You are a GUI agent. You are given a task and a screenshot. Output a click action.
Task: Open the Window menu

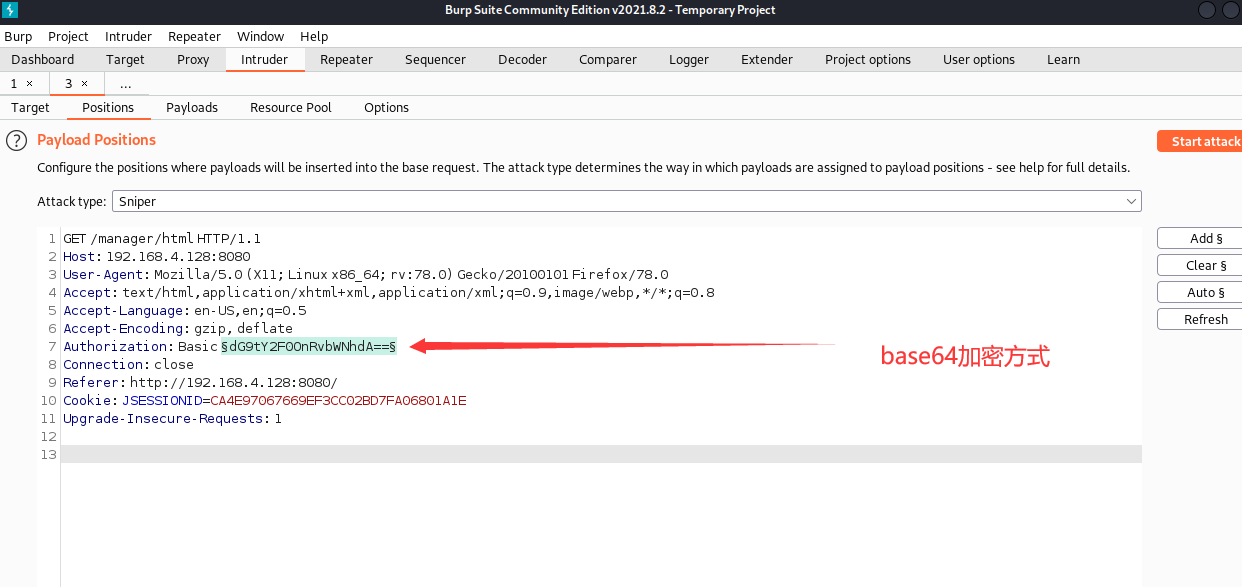260,36
